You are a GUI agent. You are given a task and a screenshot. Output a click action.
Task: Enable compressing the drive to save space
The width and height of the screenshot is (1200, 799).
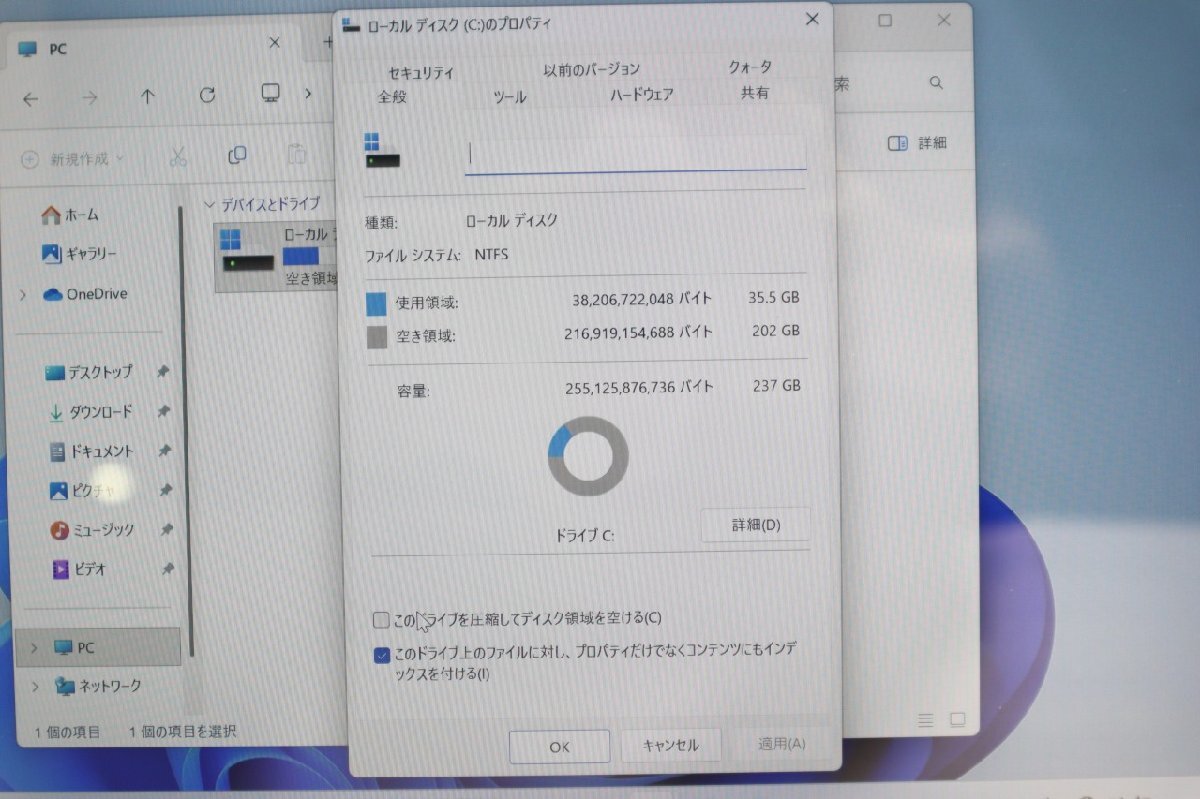(380, 620)
